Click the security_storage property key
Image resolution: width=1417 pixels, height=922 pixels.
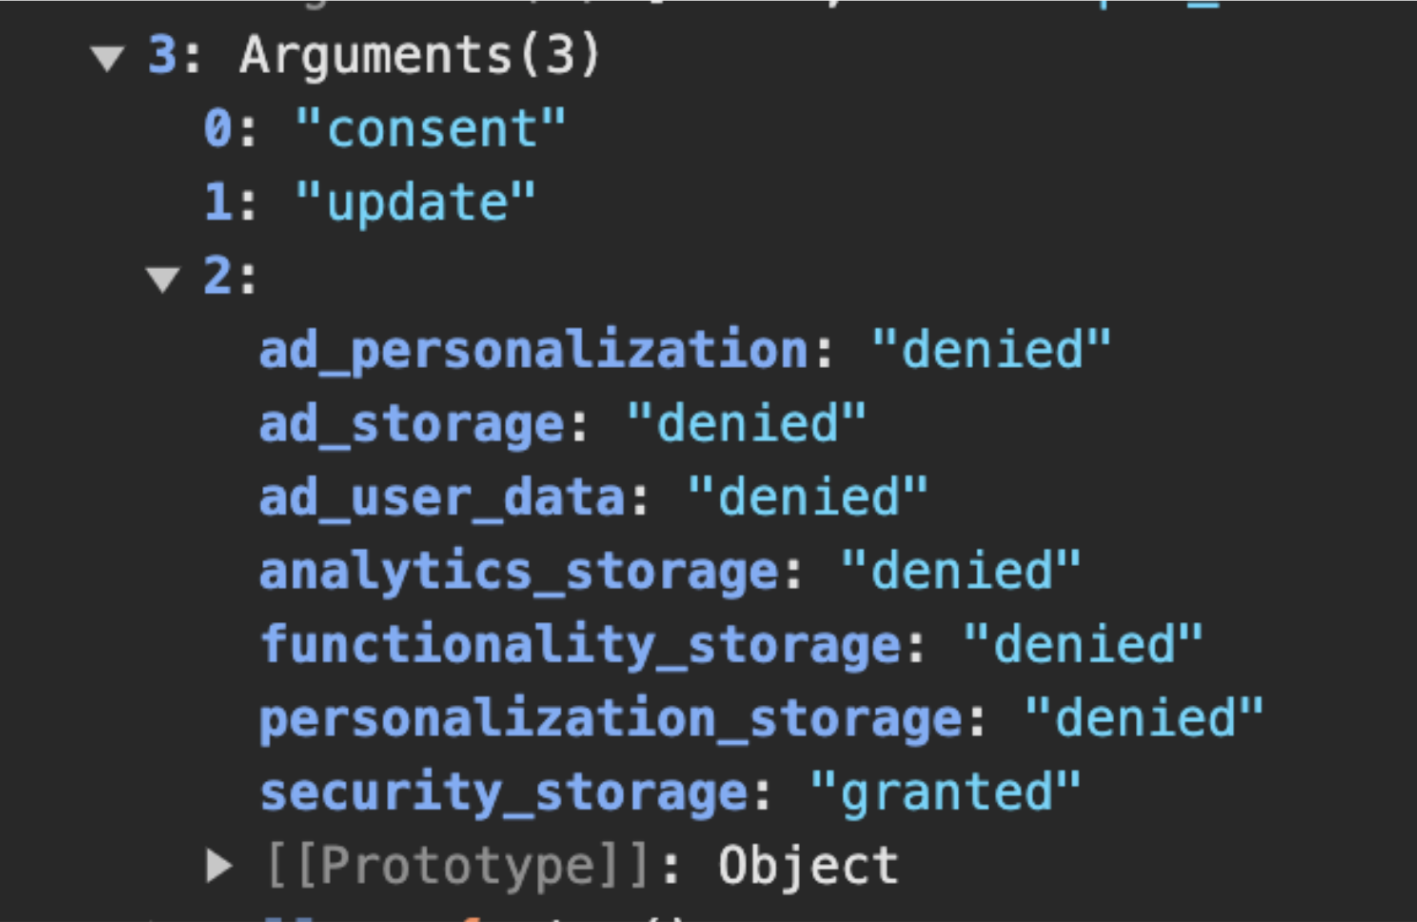[x=503, y=793]
